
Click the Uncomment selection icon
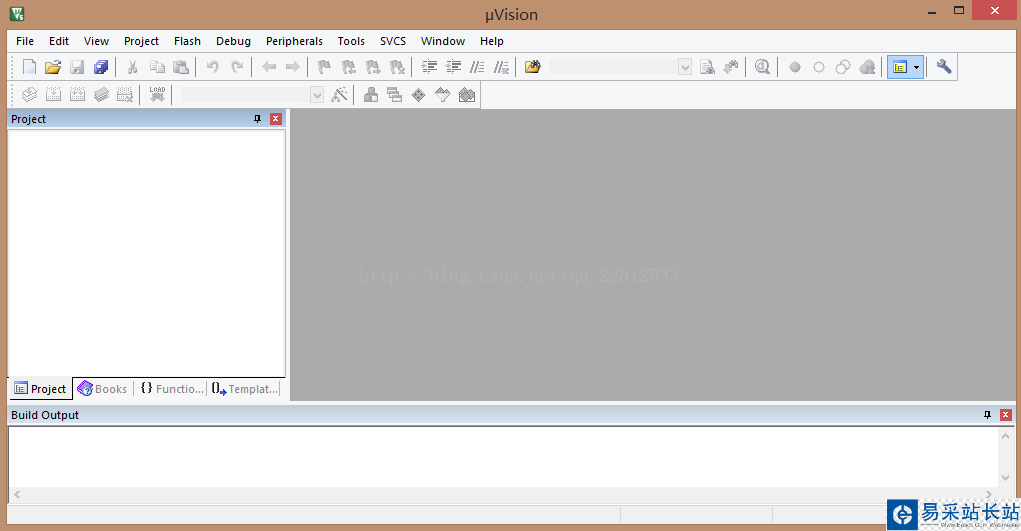[x=501, y=66]
